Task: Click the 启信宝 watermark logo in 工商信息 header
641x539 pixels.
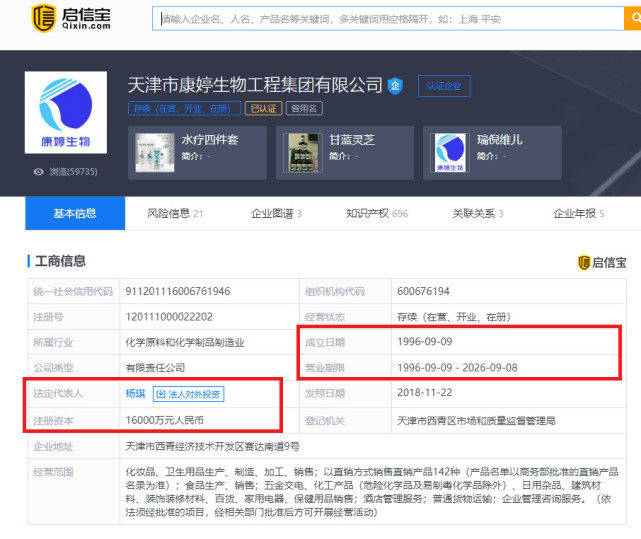Action: [603, 263]
